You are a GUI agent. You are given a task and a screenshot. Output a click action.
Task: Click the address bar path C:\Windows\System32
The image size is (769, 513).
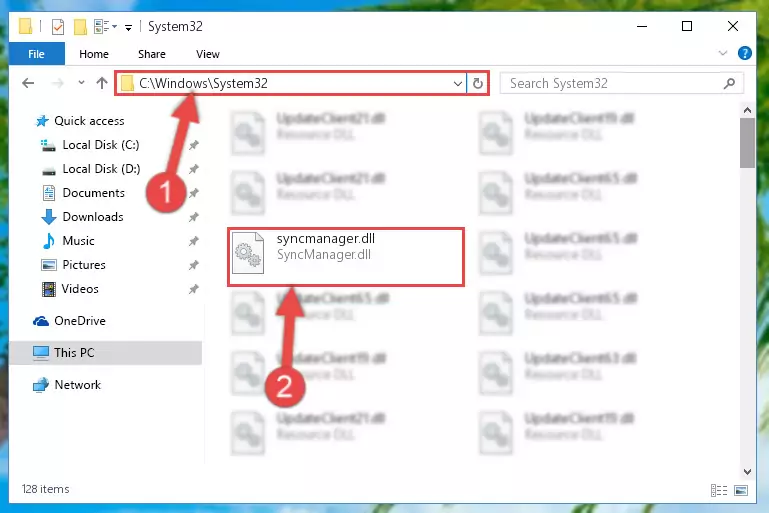(x=203, y=83)
